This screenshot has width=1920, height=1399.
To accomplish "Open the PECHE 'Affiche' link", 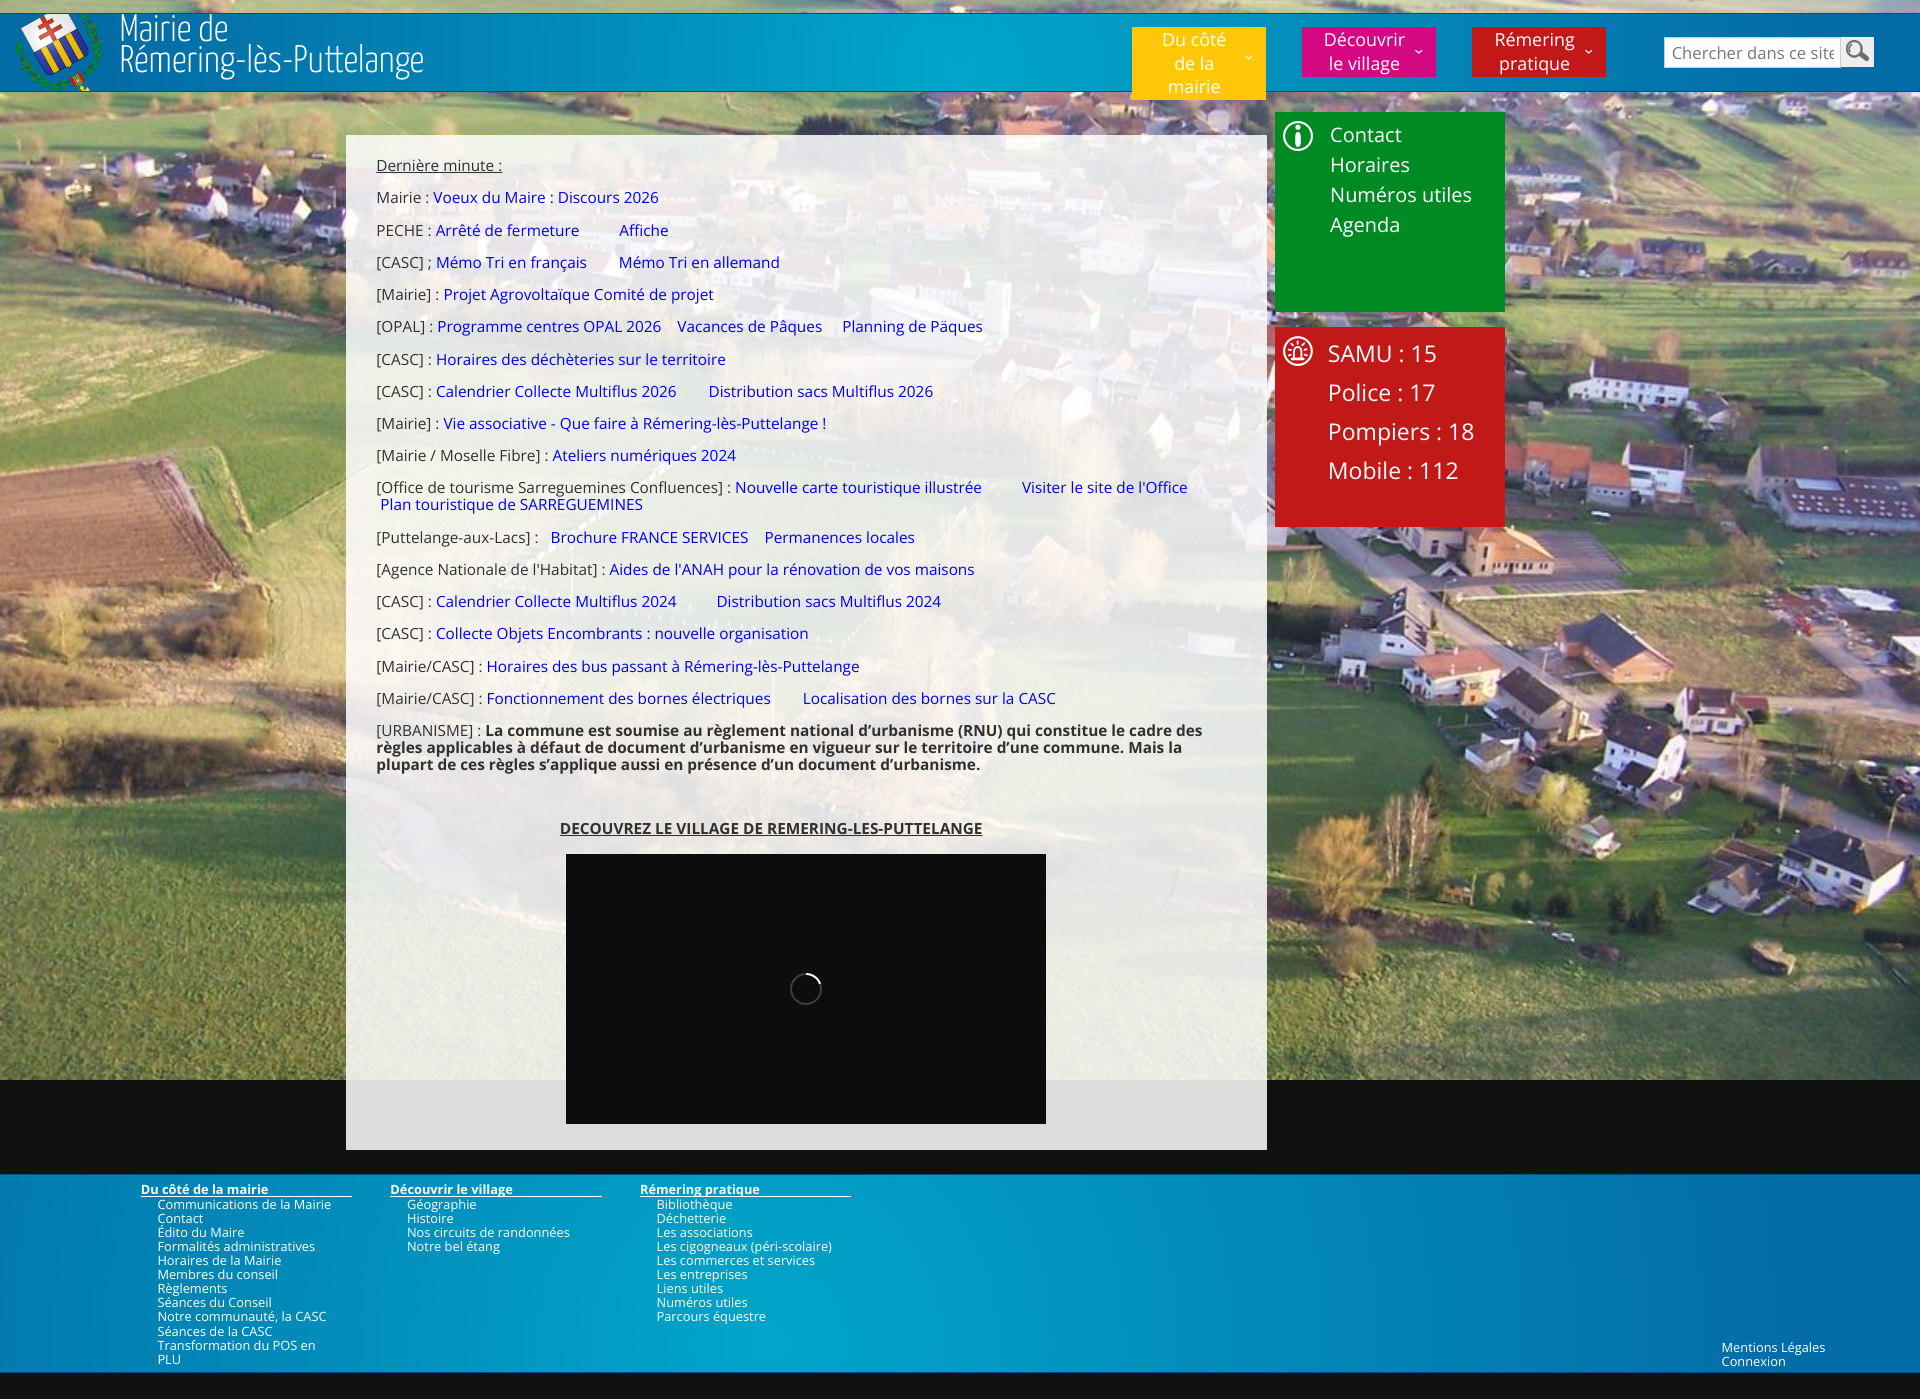I will [x=643, y=231].
